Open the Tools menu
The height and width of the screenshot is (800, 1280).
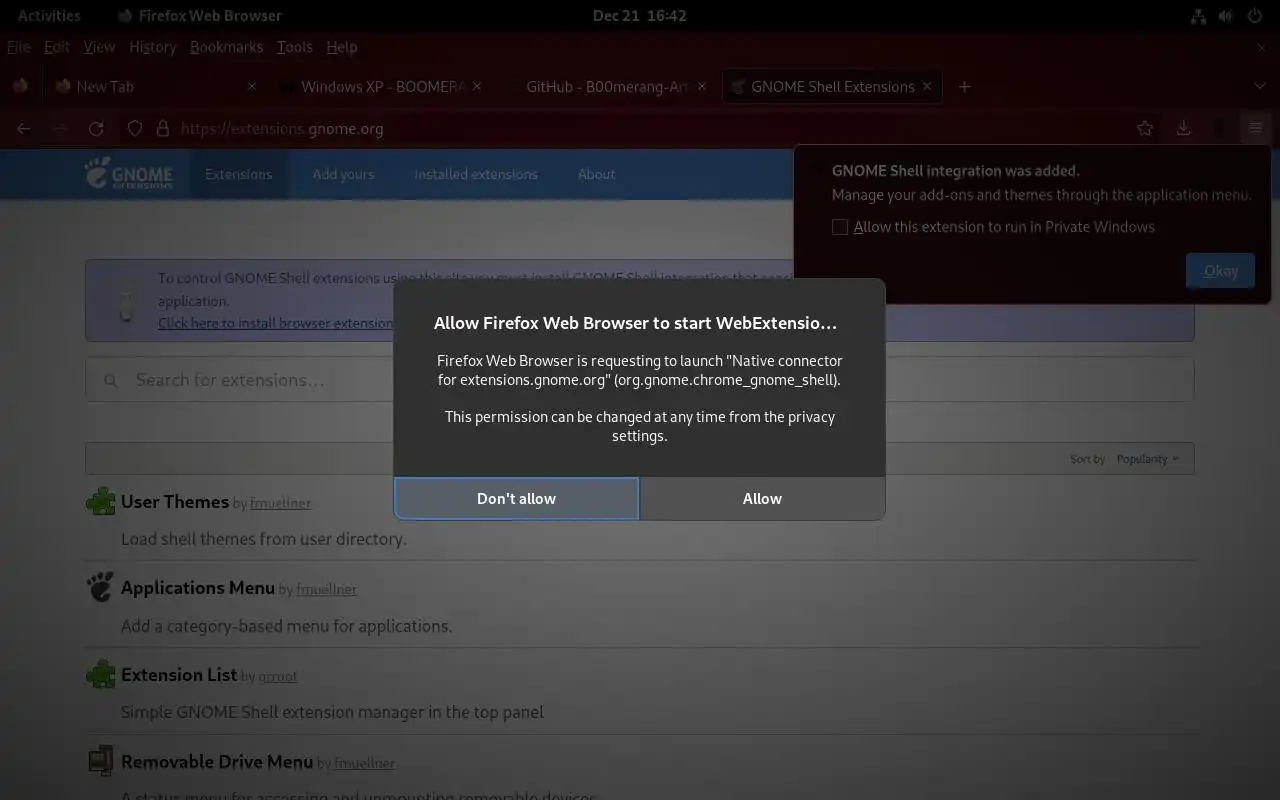click(294, 47)
